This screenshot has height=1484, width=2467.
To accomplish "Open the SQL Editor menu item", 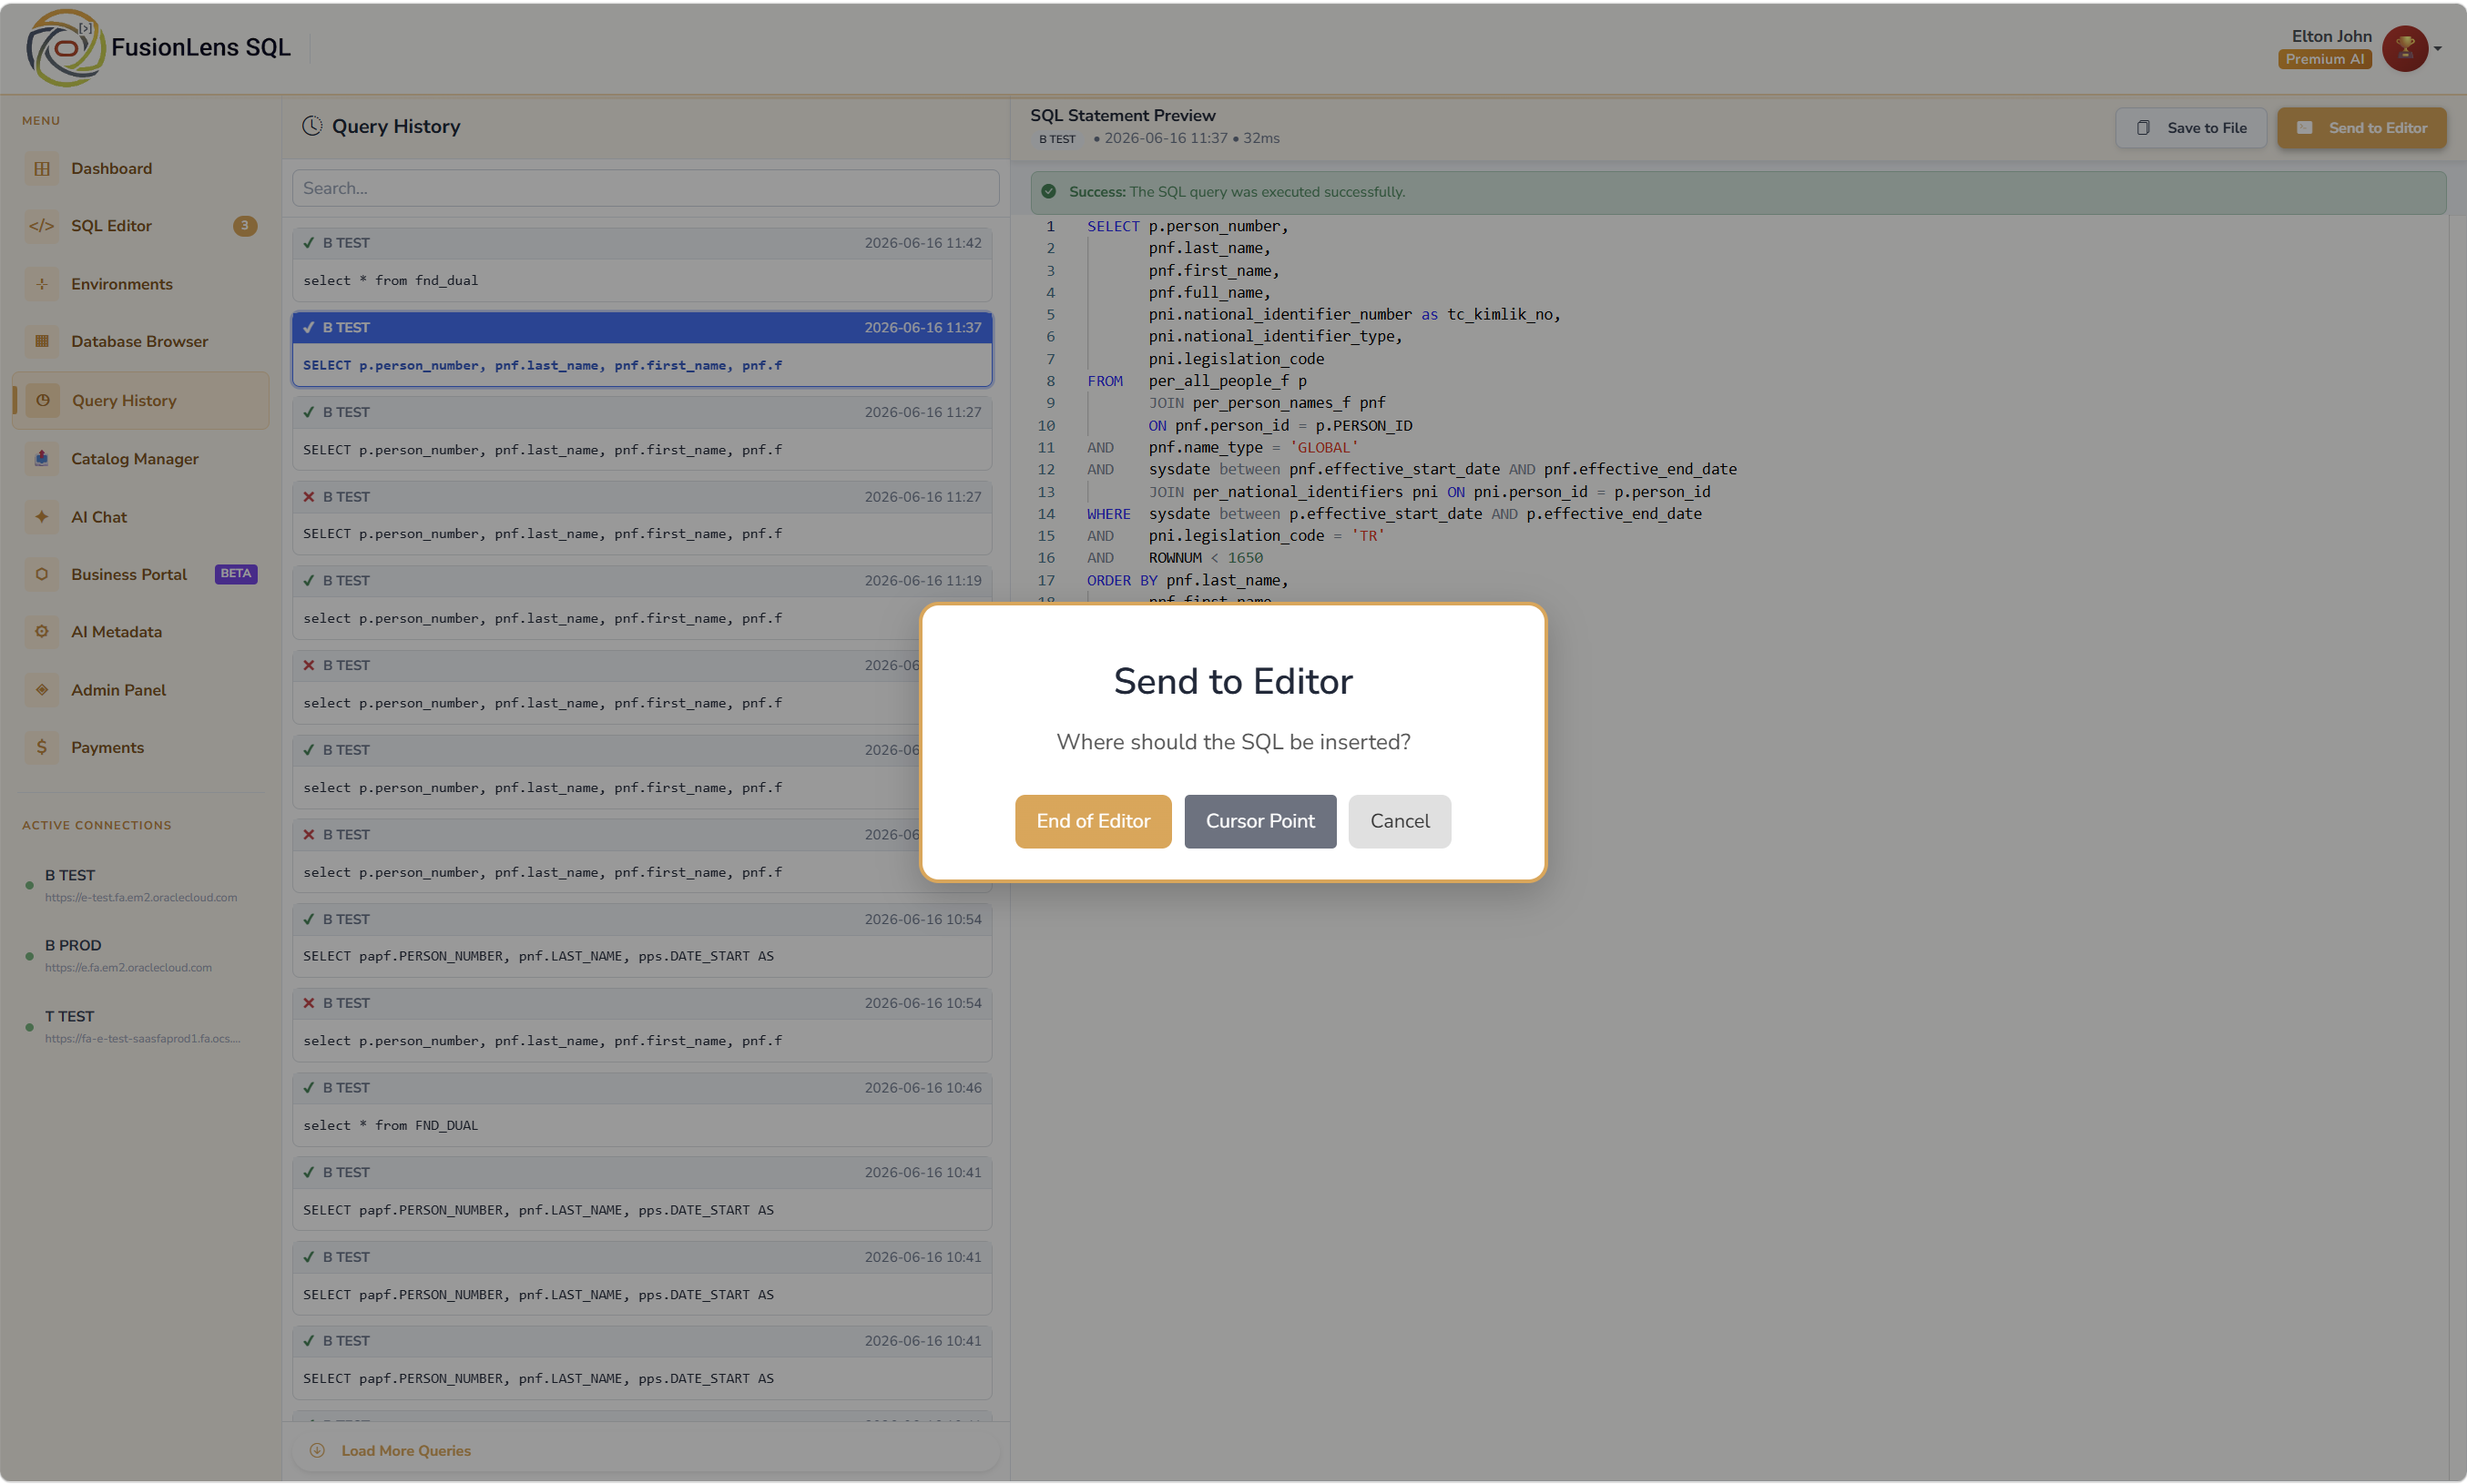I will pos(141,226).
